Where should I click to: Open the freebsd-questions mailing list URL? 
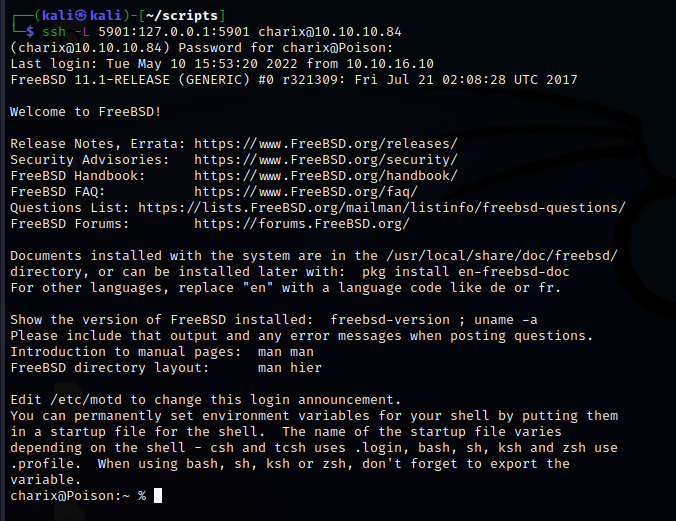(381, 207)
